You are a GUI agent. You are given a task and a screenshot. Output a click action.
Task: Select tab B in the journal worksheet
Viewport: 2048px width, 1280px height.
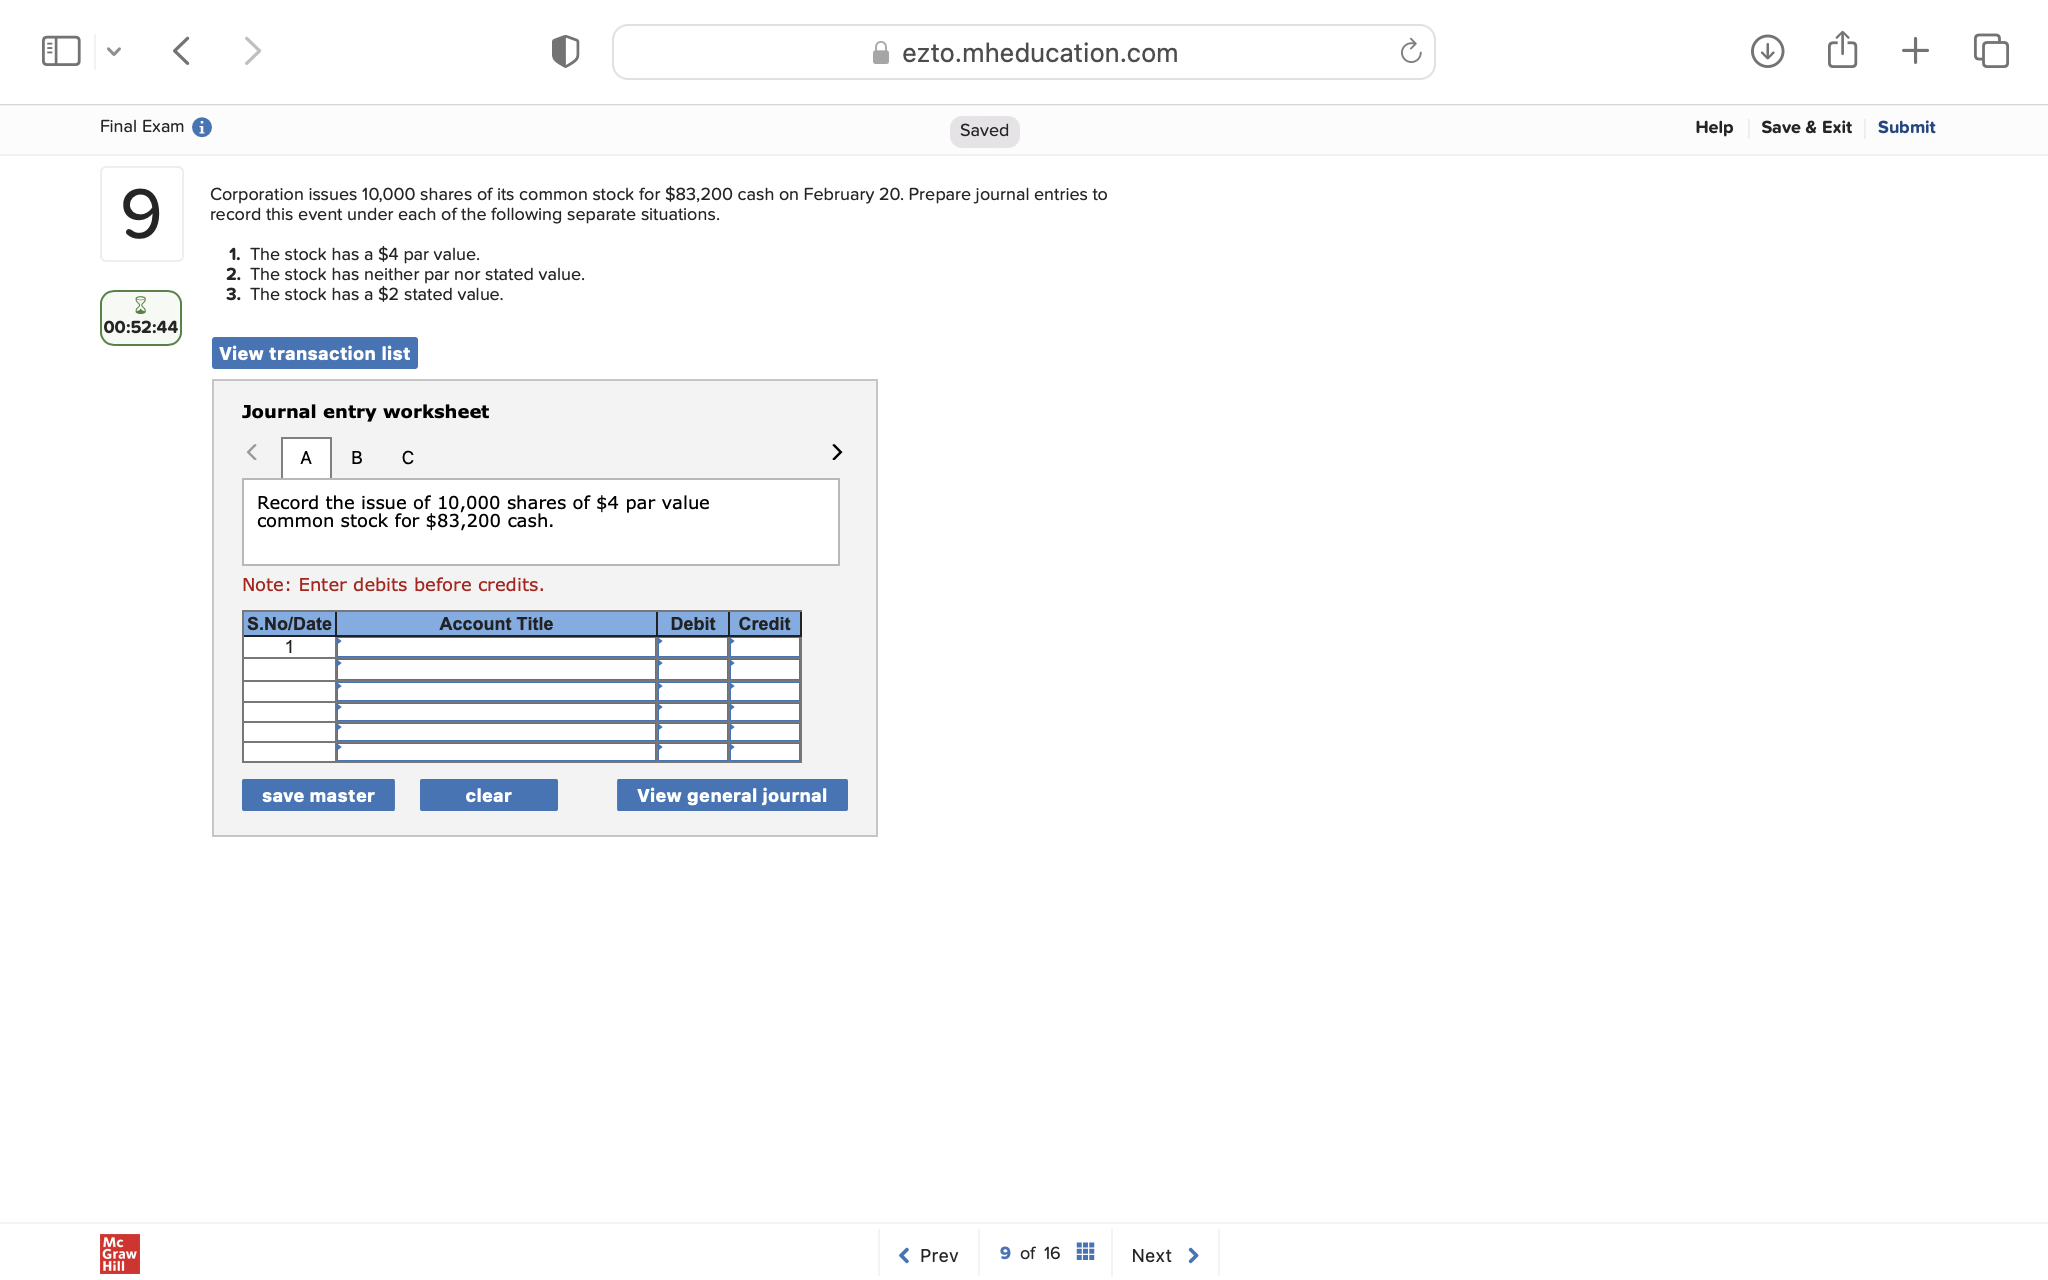click(356, 457)
